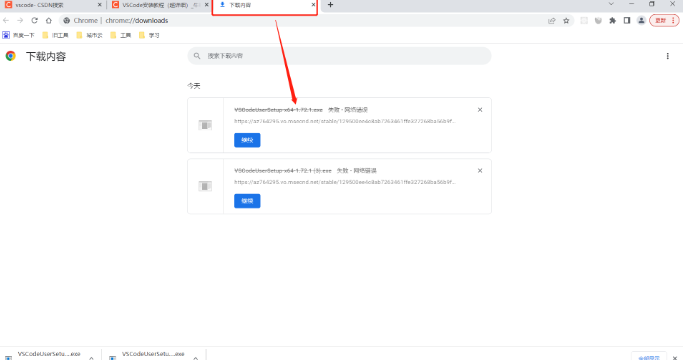Open the user profile avatar menu
683x360 pixels.
[x=641, y=20]
